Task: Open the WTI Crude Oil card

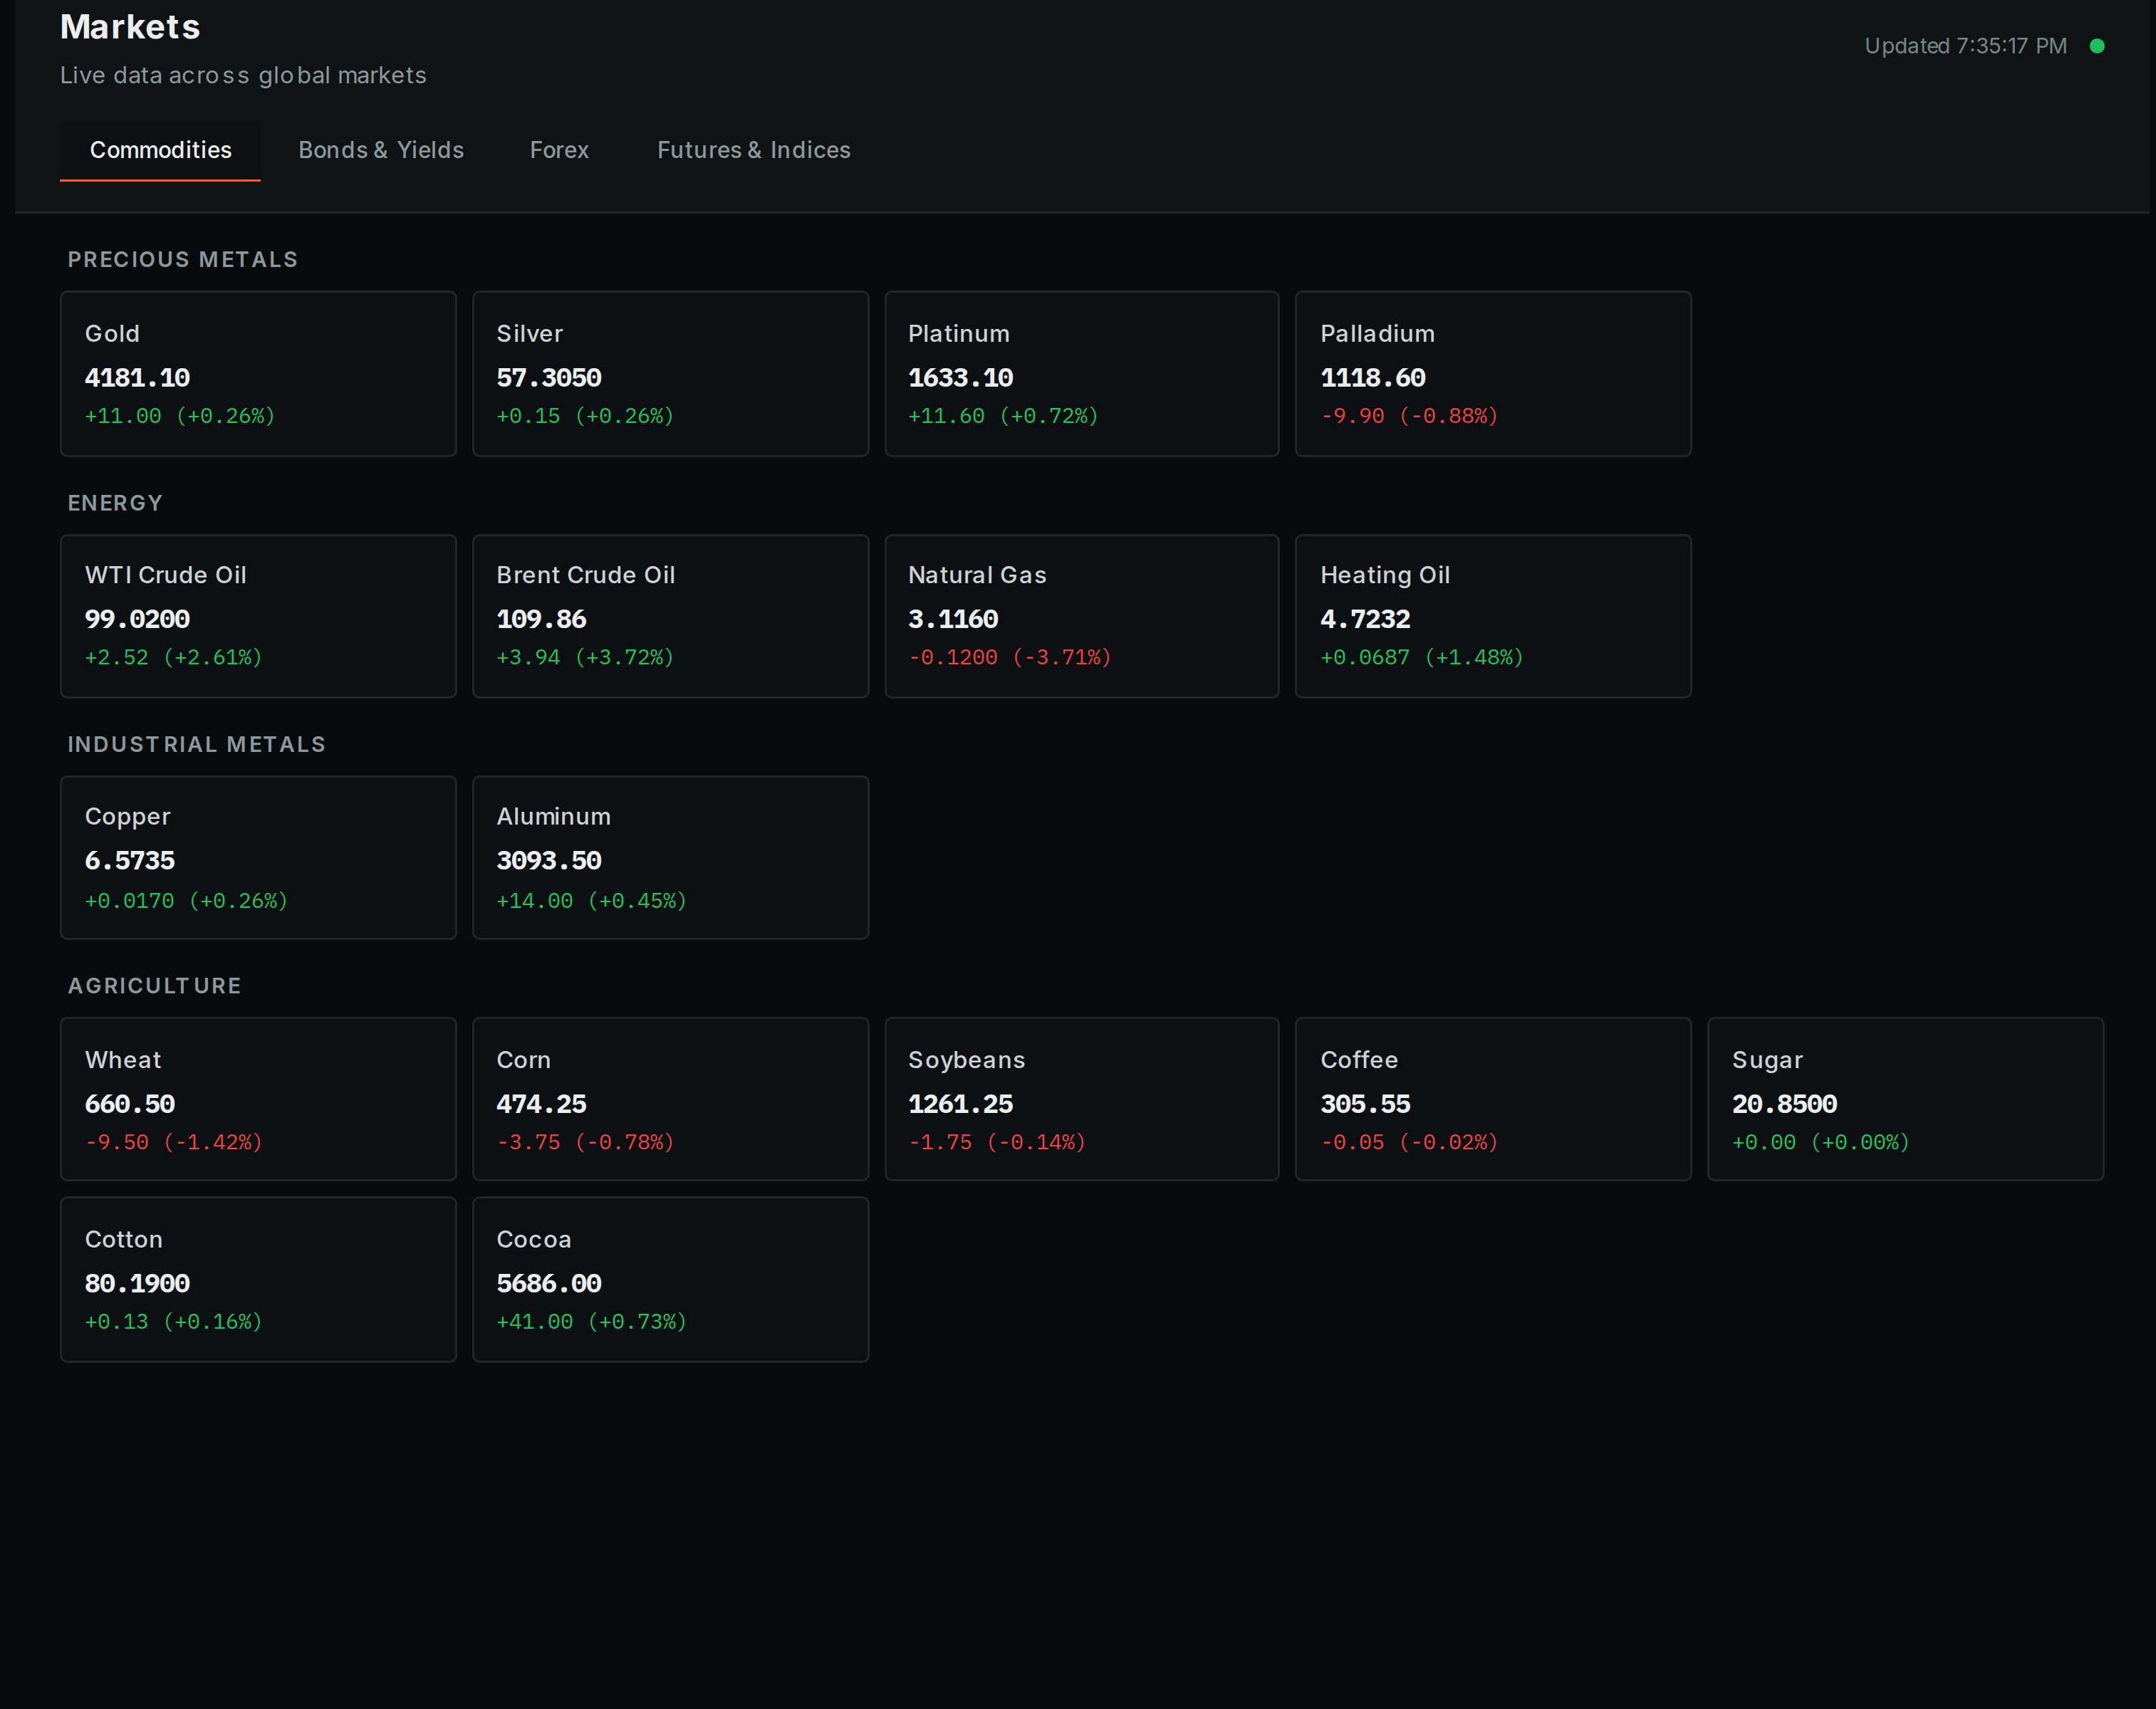Action: tap(258, 616)
